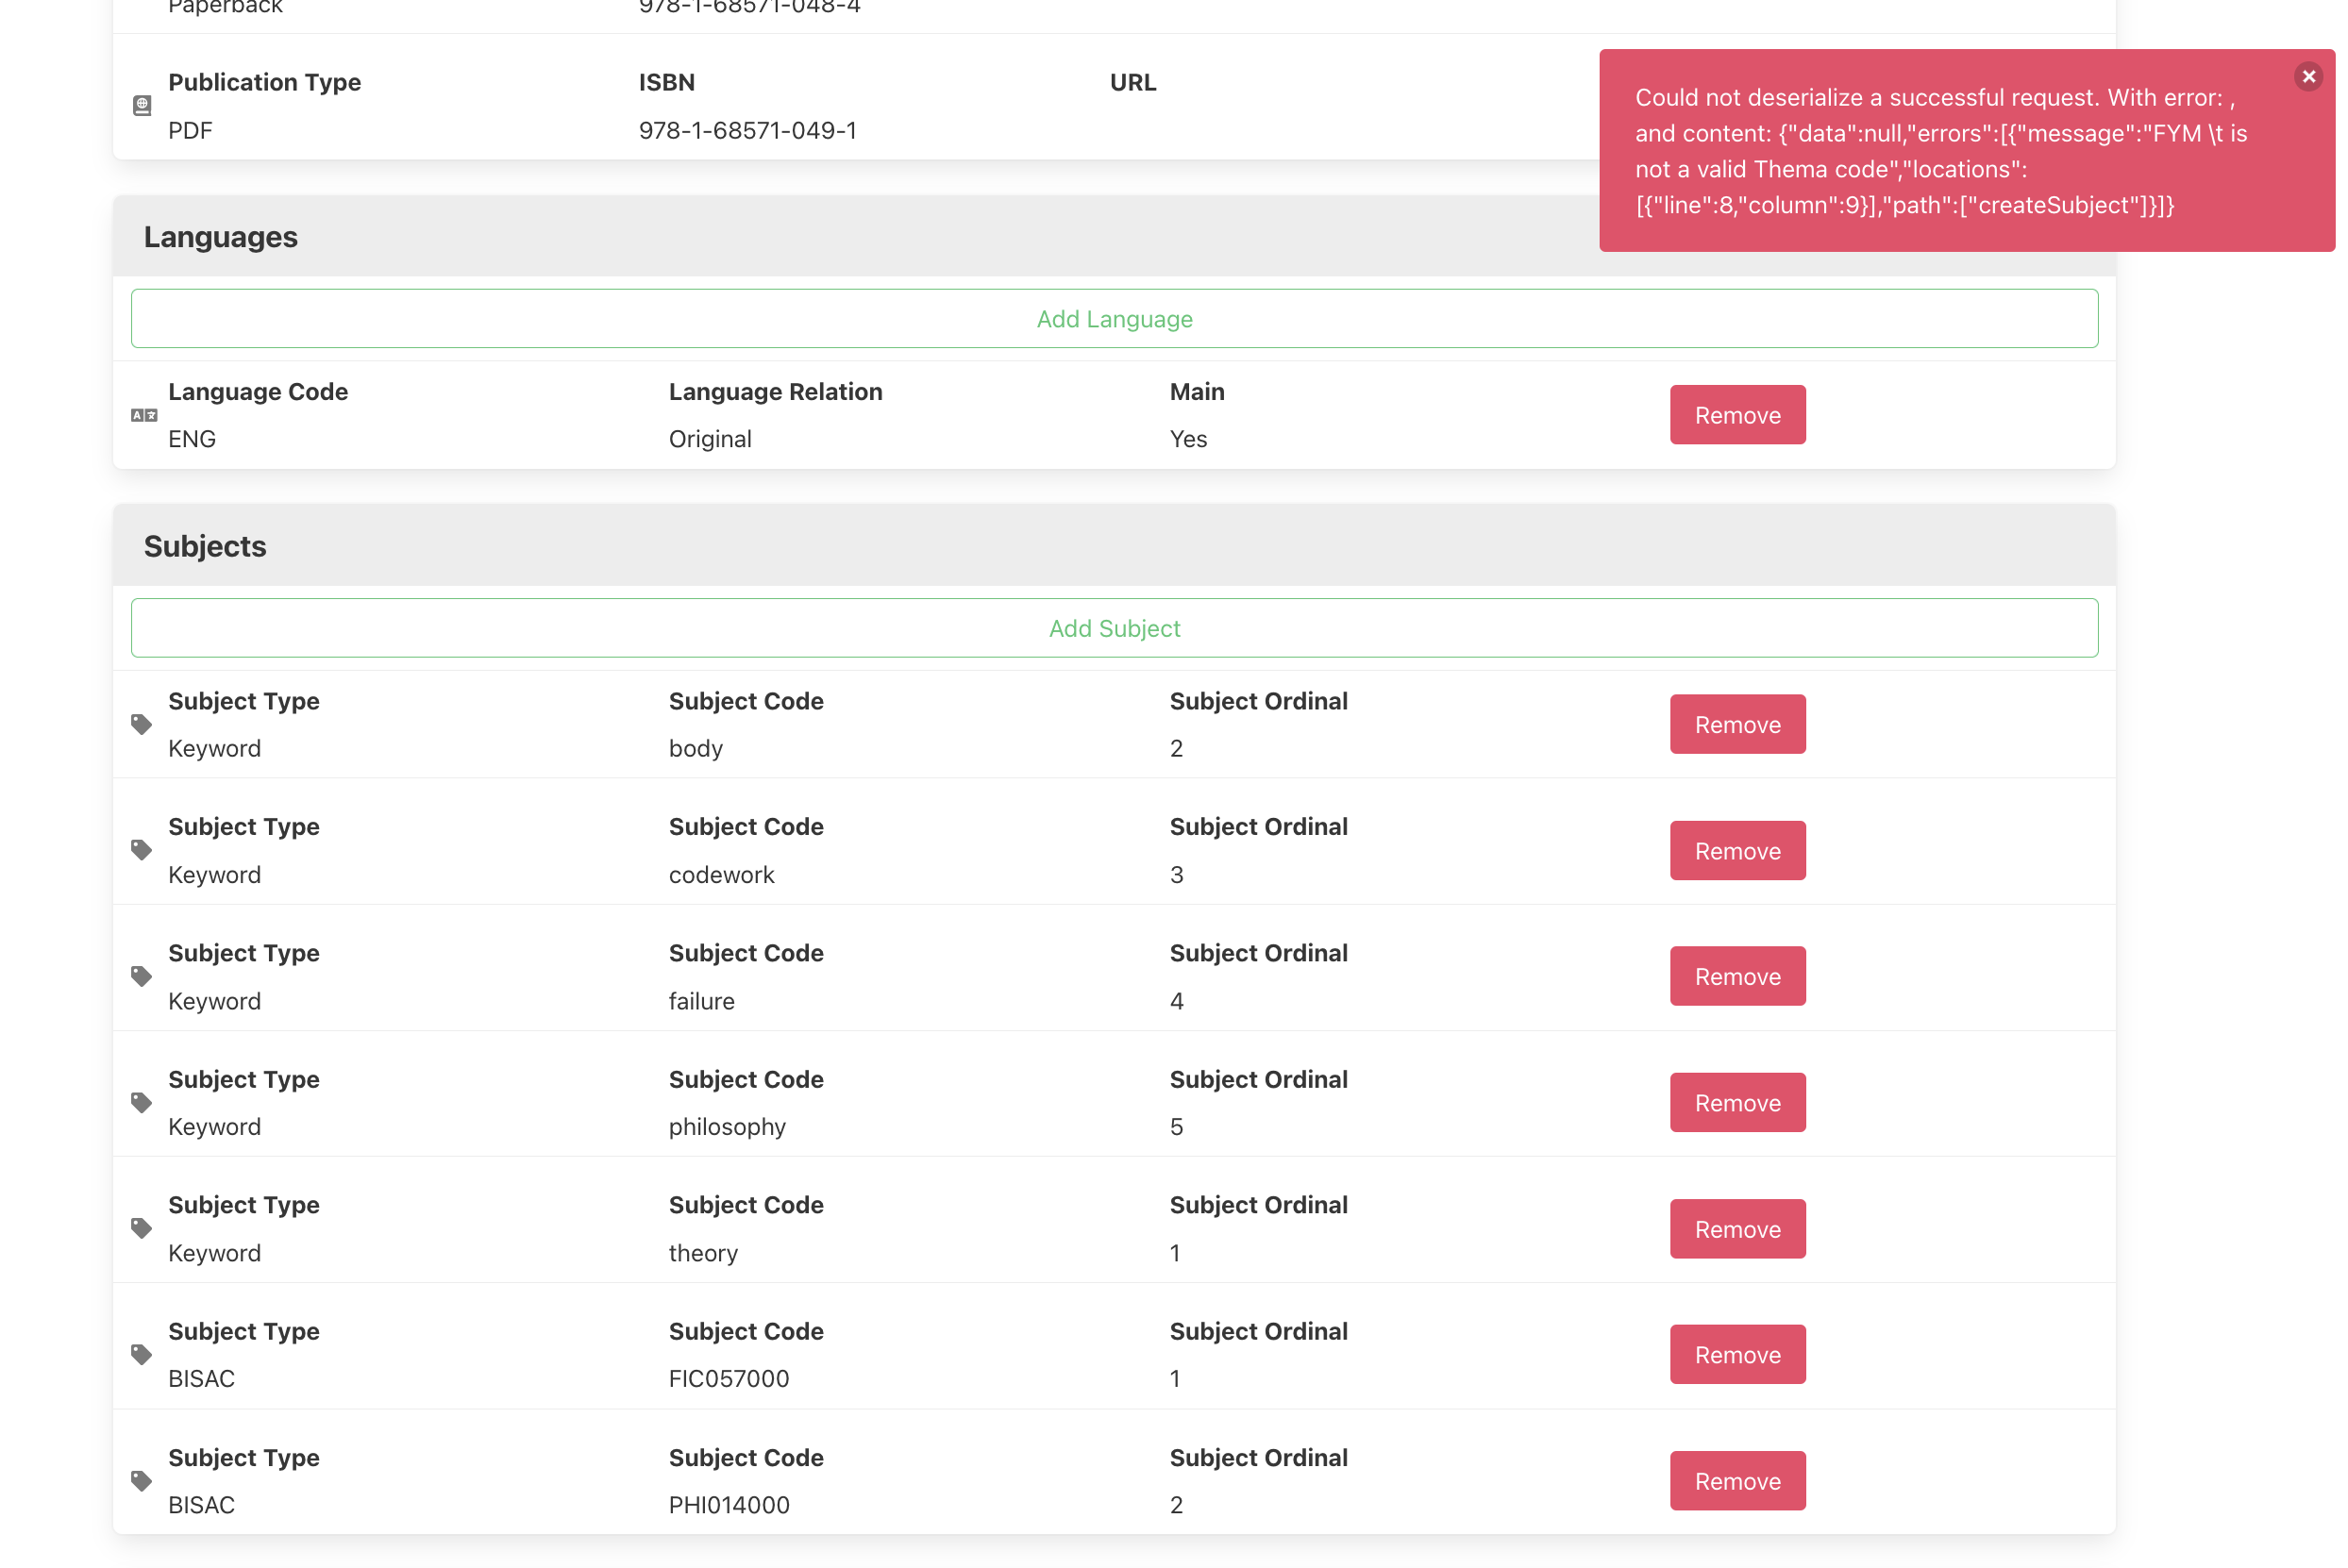The width and height of the screenshot is (2348, 1568).
Task: Remove the FIC057000 BISAC subject
Action: pyautogui.click(x=1737, y=1355)
